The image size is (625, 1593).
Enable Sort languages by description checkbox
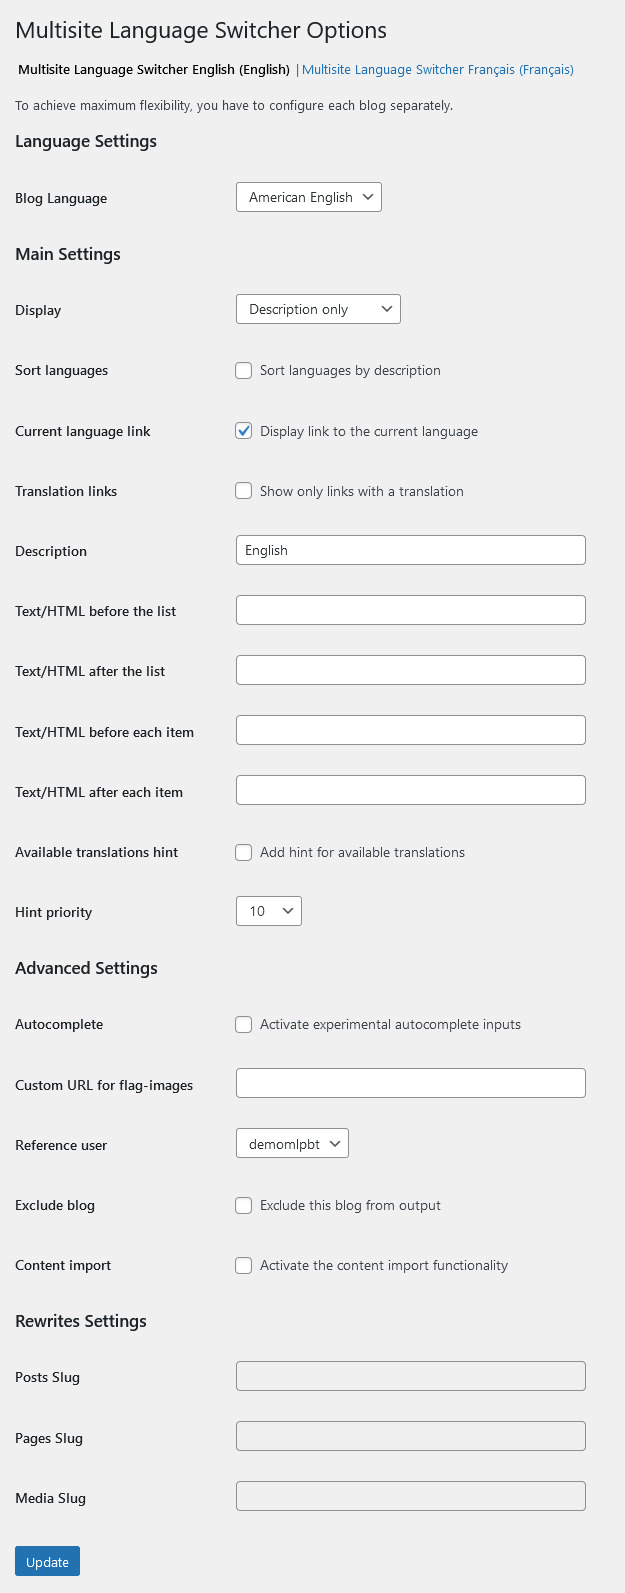pyautogui.click(x=244, y=371)
